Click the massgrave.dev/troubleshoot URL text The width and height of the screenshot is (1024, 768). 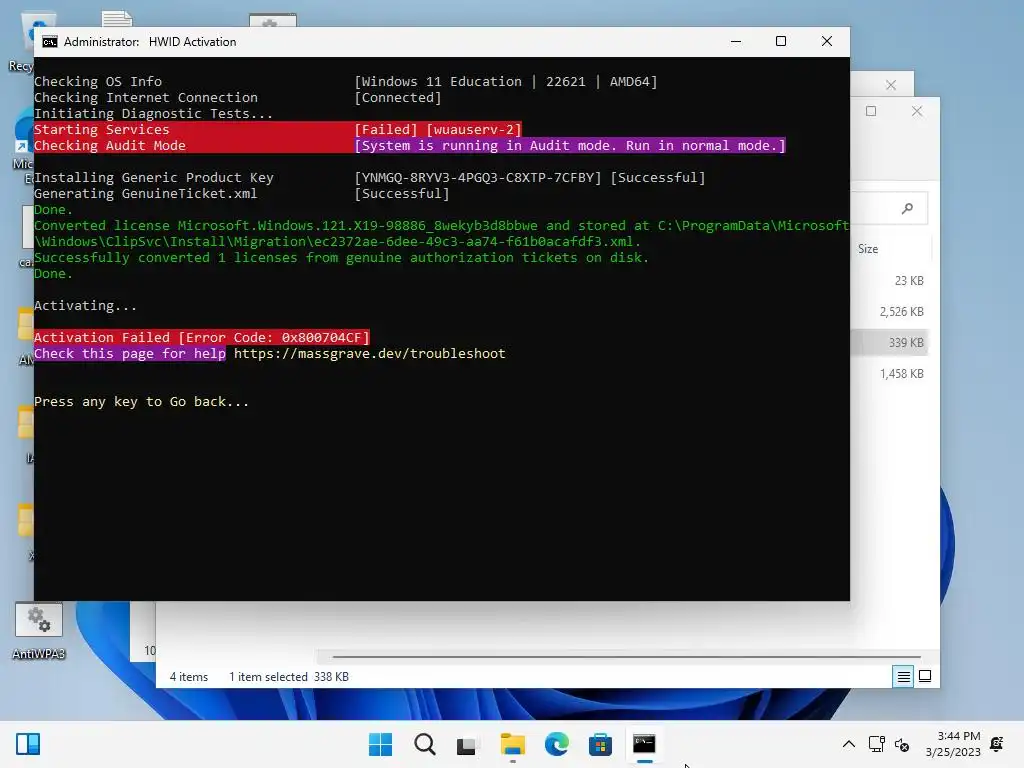pyautogui.click(x=370, y=353)
